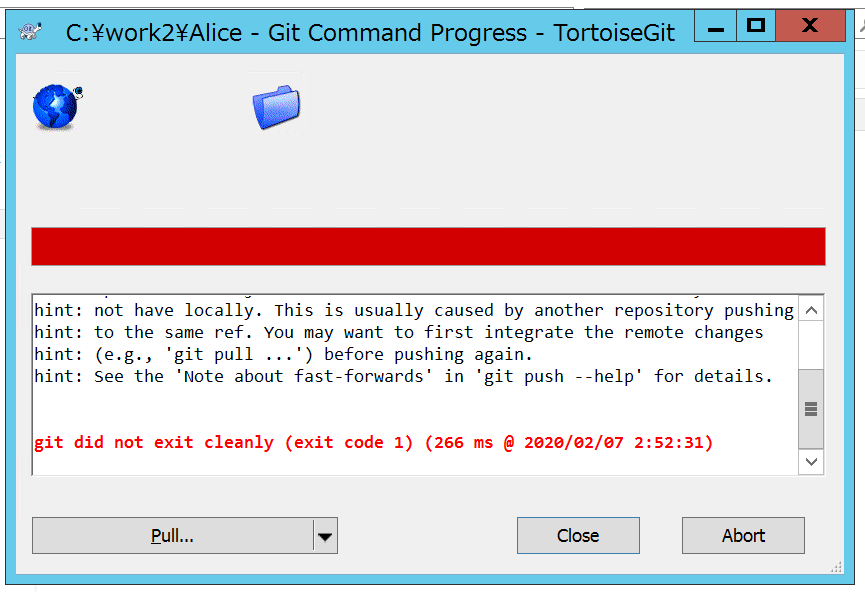Click the hint line mentioning 'git pull ...'

[283, 354]
